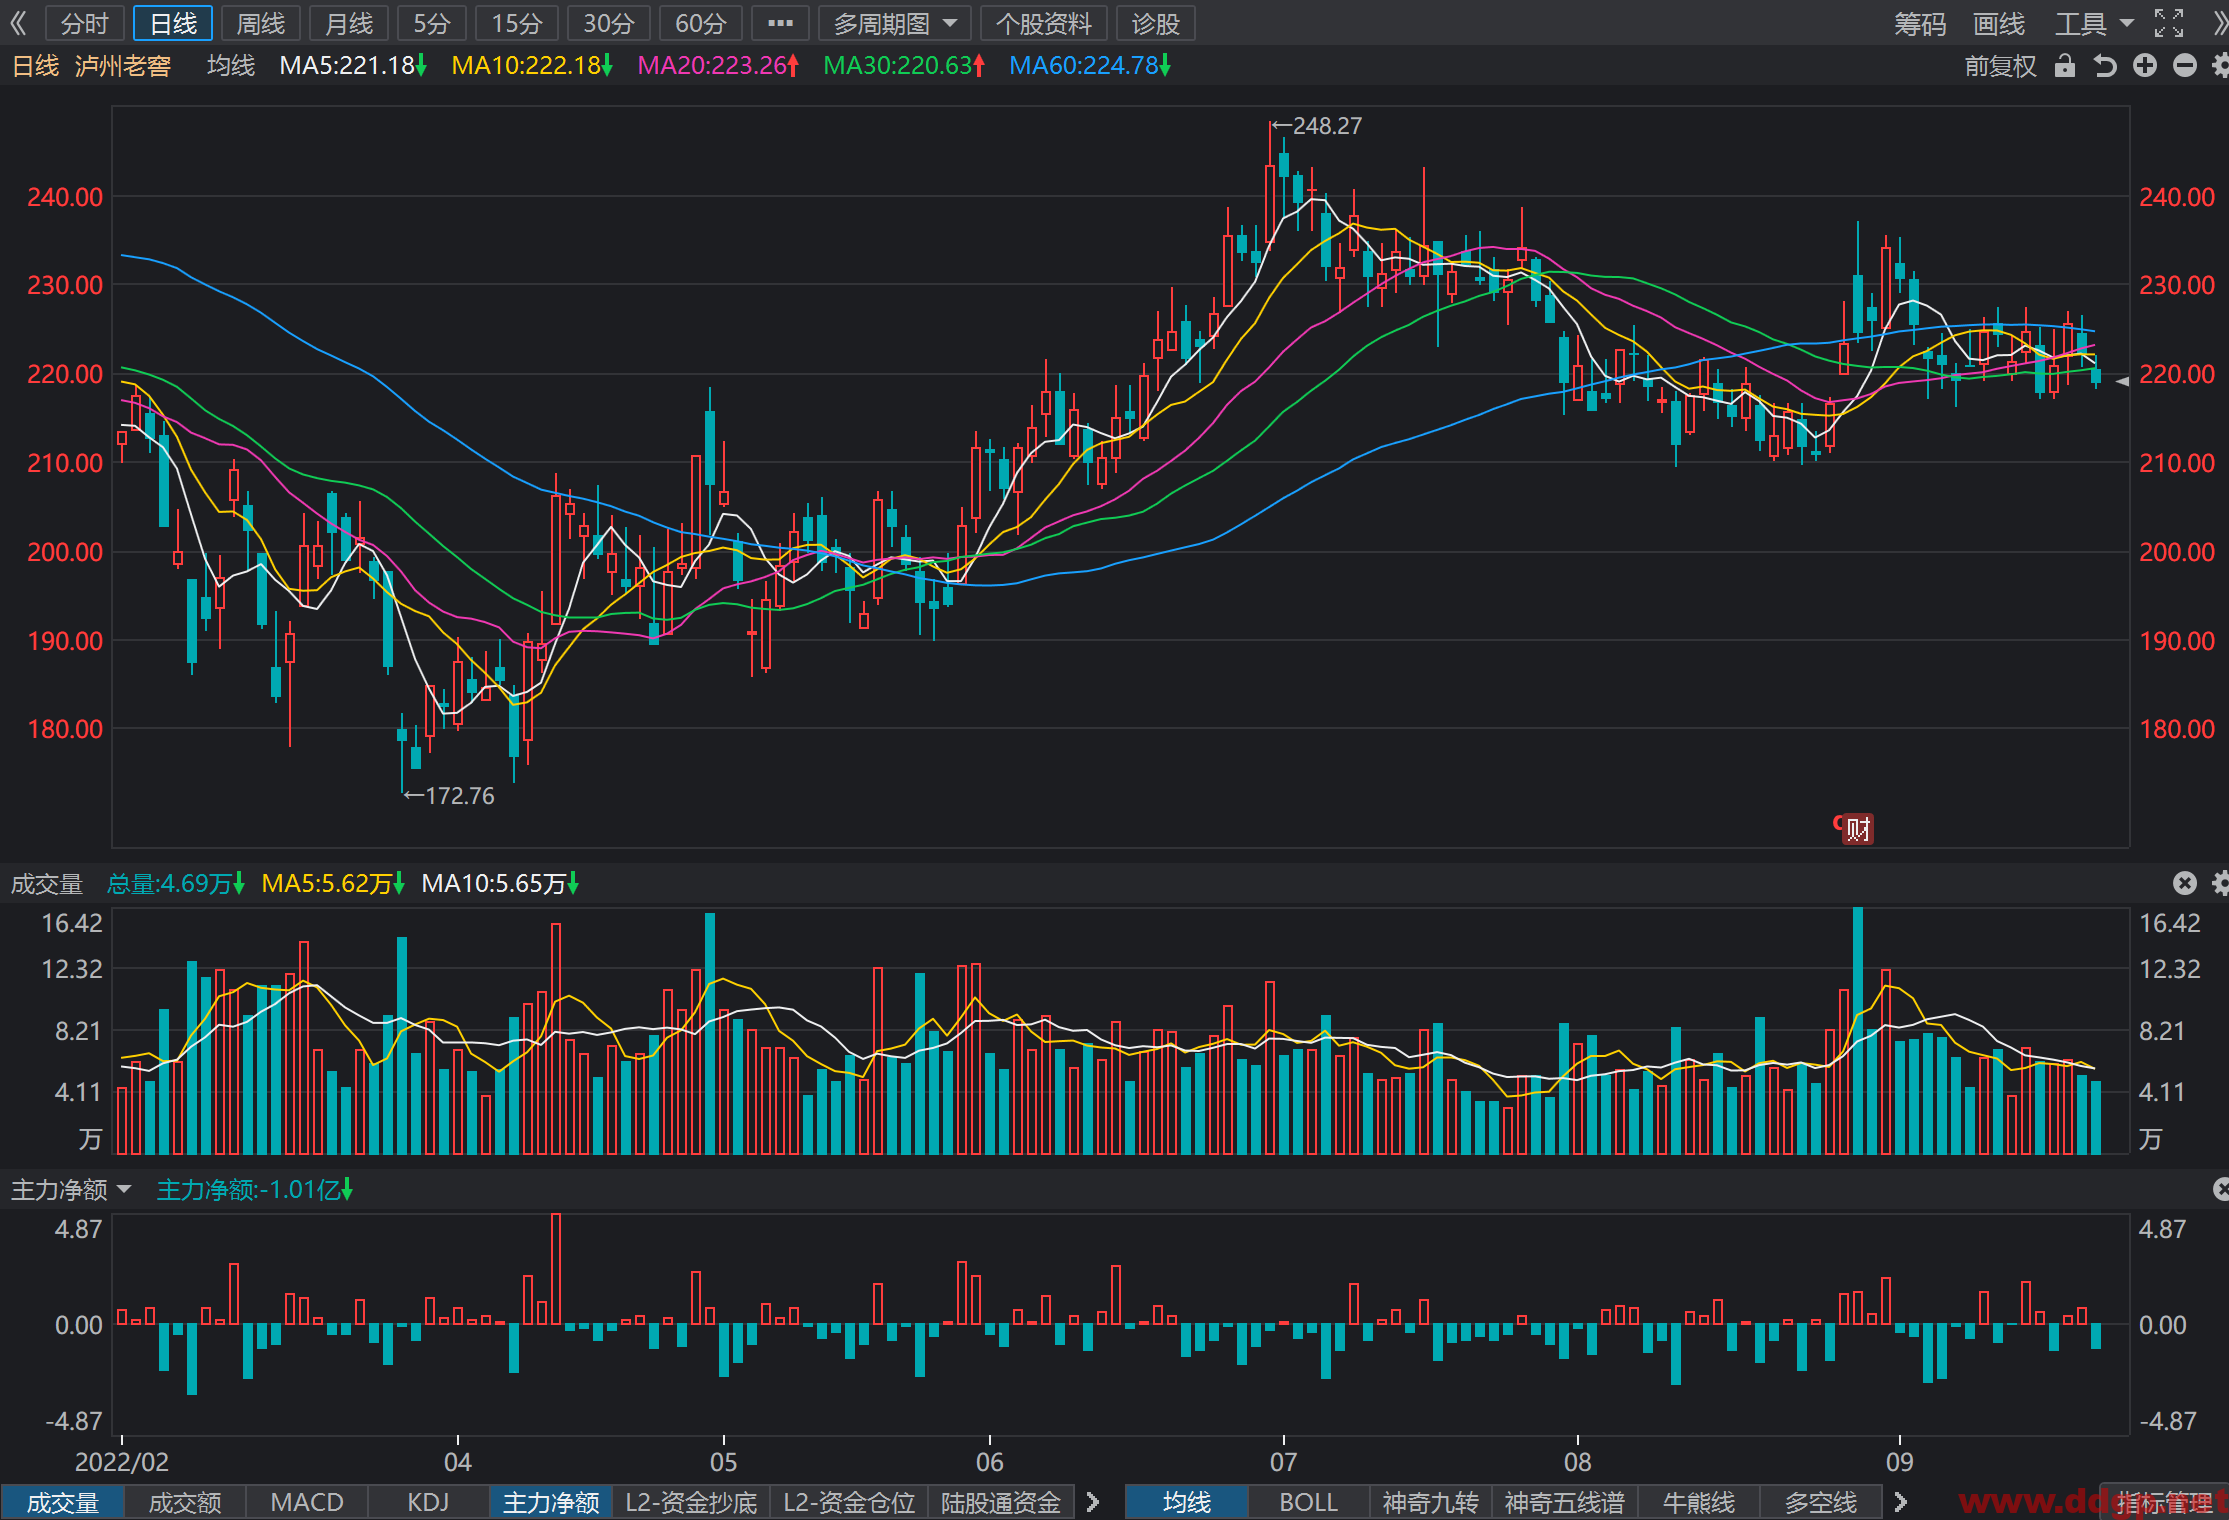The image size is (2229, 1520).
Task: Toggle the 均线 moving average overlay label
Action: pyautogui.click(x=231, y=66)
